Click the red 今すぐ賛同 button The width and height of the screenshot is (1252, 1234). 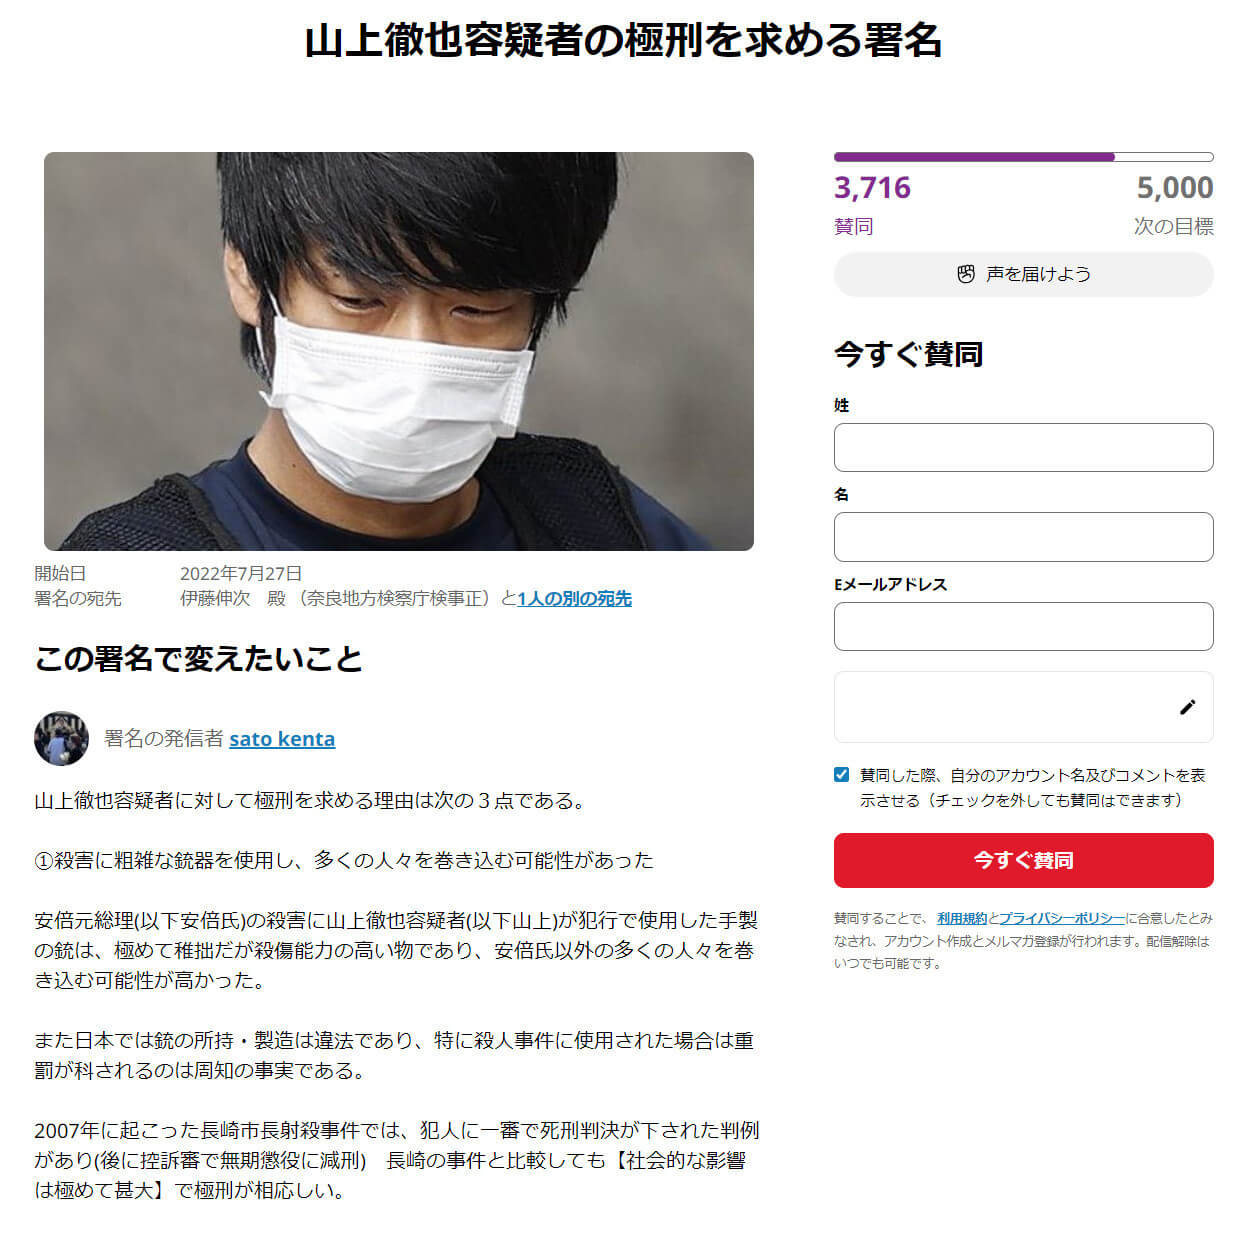(1023, 860)
